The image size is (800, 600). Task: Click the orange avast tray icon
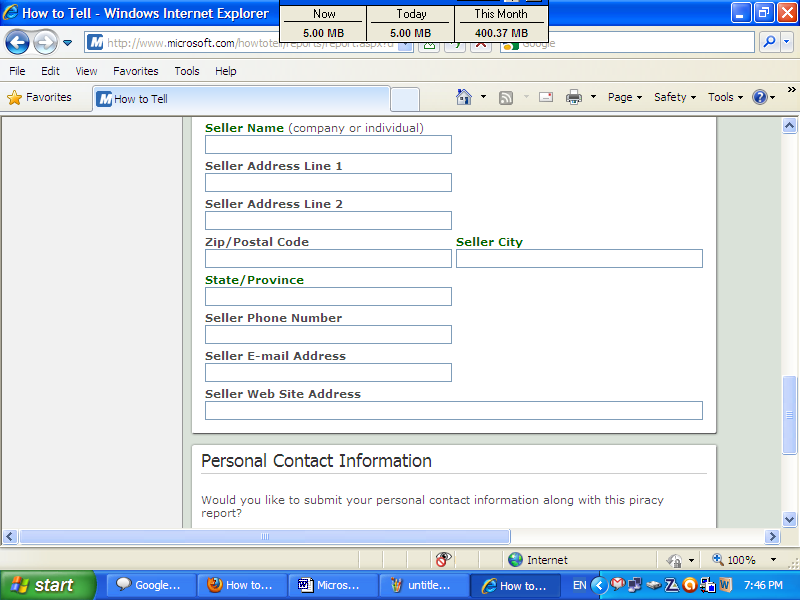pyautogui.click(x=689, y=585)
